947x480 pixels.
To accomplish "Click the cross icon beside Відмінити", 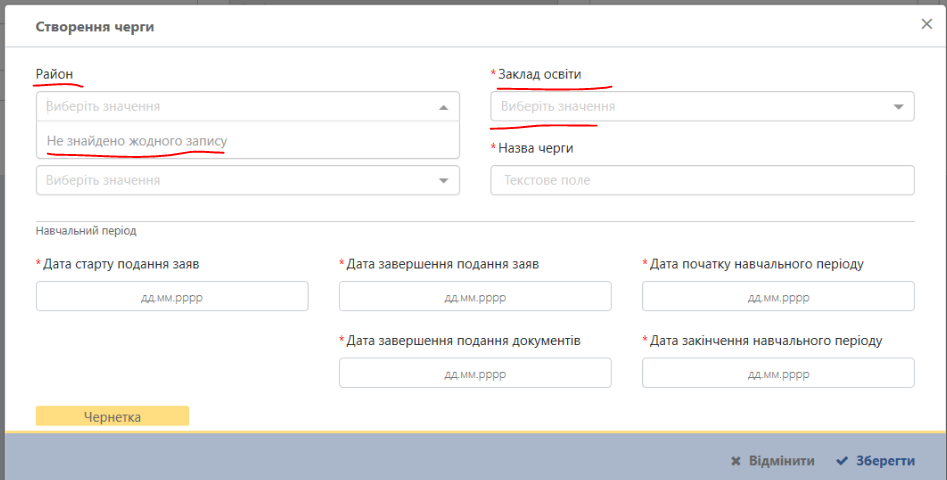I will 736,461.
